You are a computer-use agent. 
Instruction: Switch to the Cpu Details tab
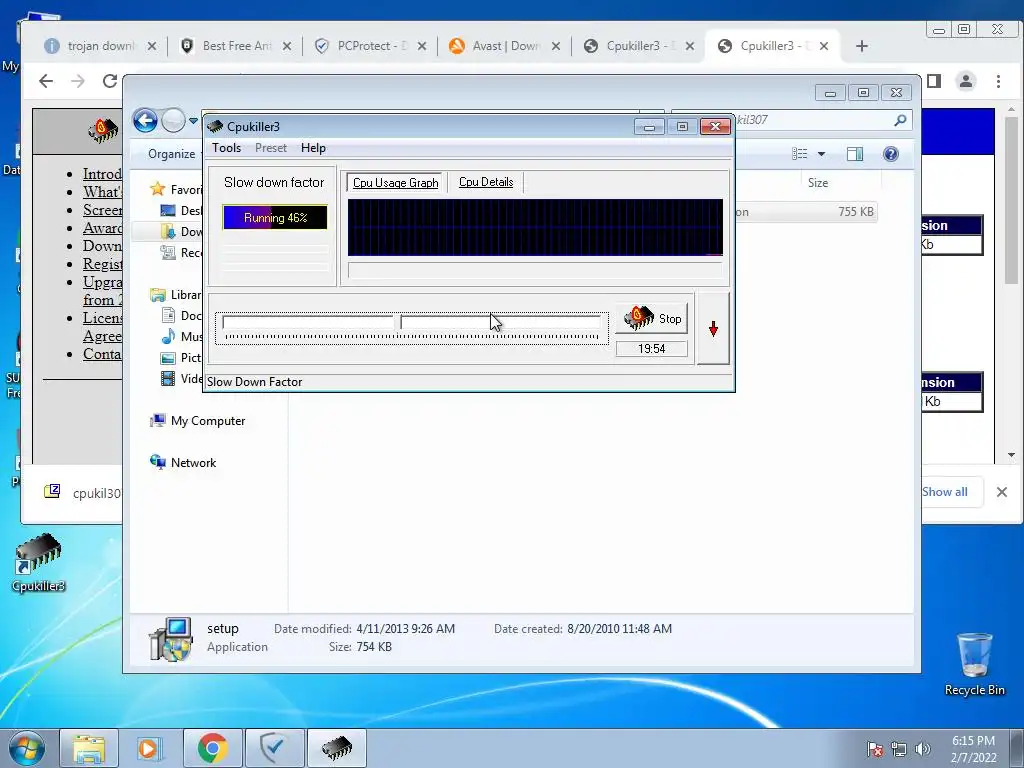pos(486,182)
